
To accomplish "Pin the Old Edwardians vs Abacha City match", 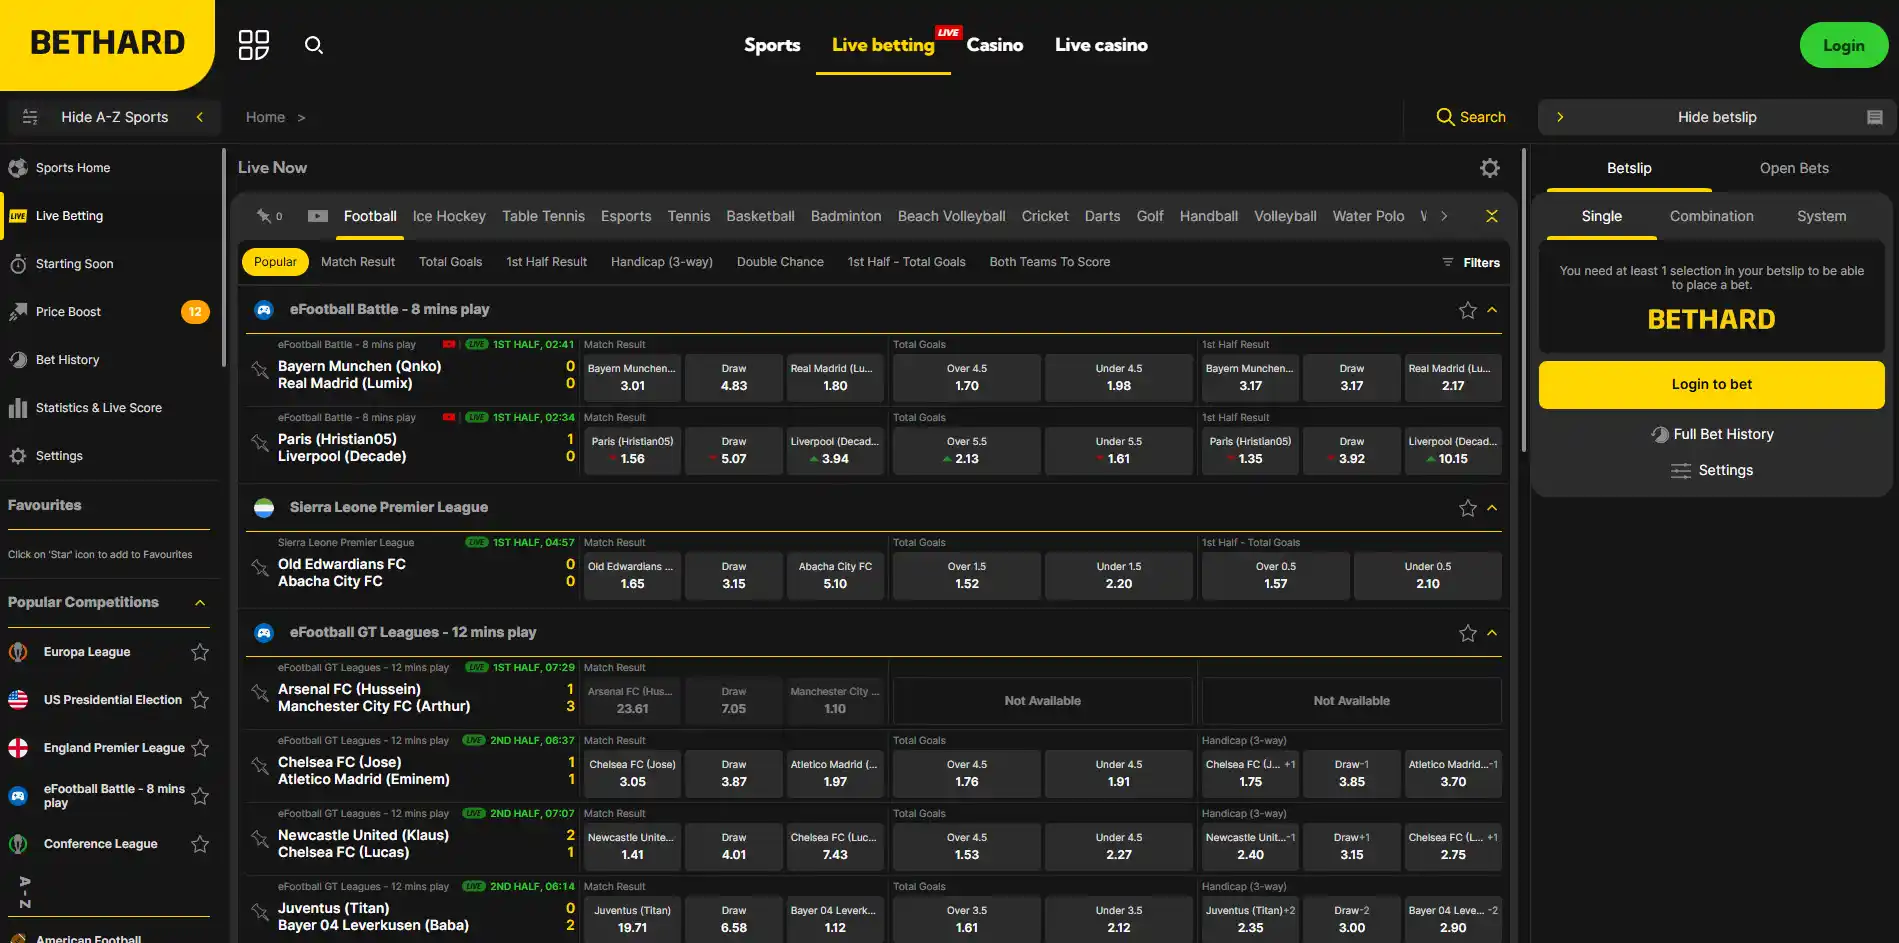I will pyautogui.click(x=260, y=568).
